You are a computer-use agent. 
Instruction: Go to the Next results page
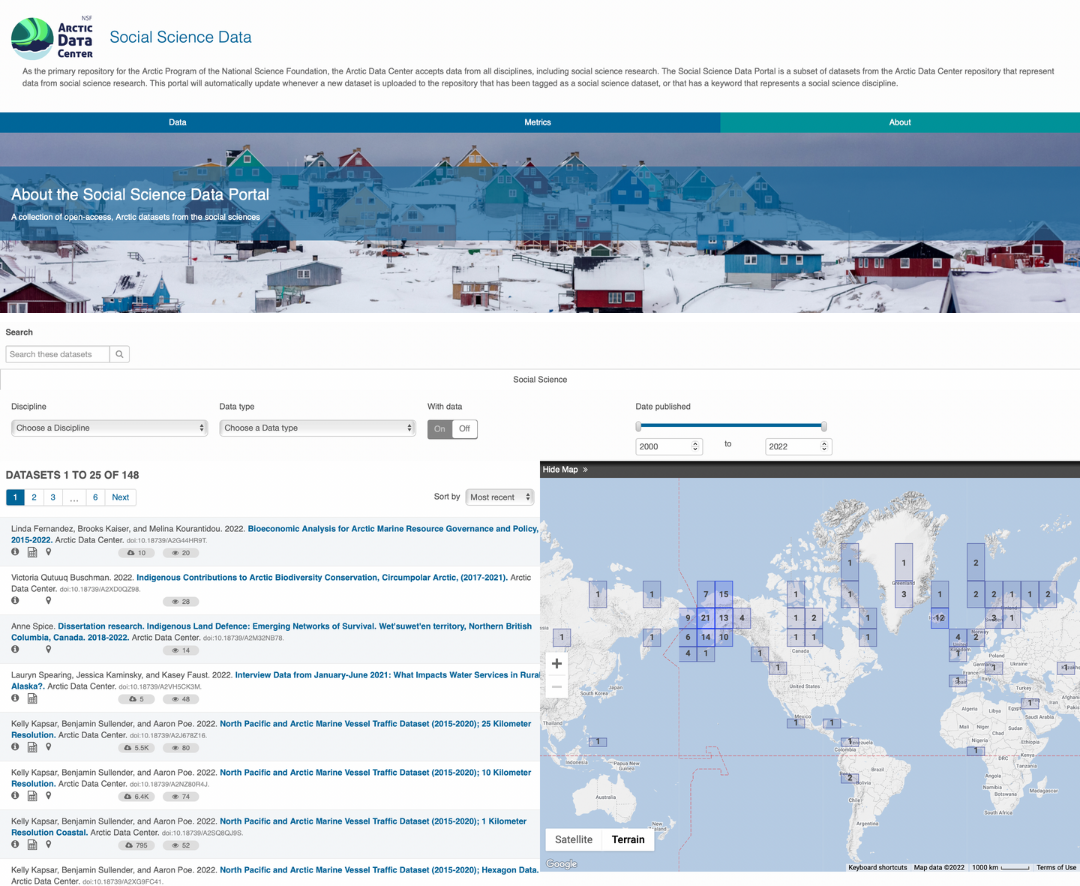coord(120,497)
